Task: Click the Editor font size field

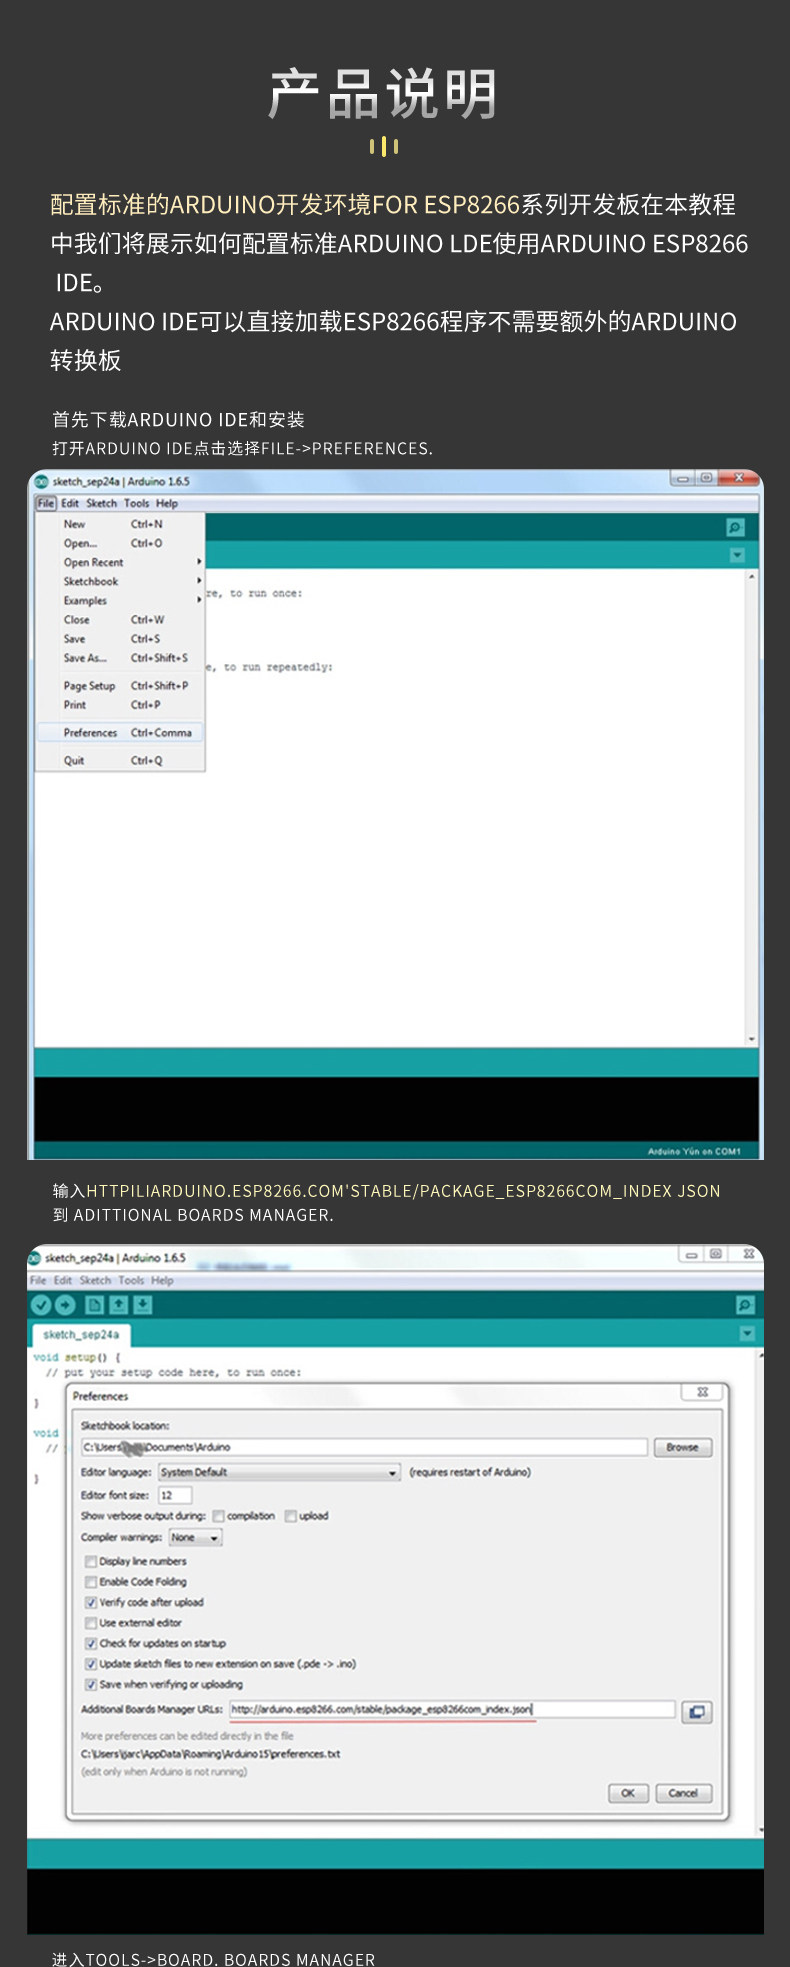Action: coord(174,1495)
